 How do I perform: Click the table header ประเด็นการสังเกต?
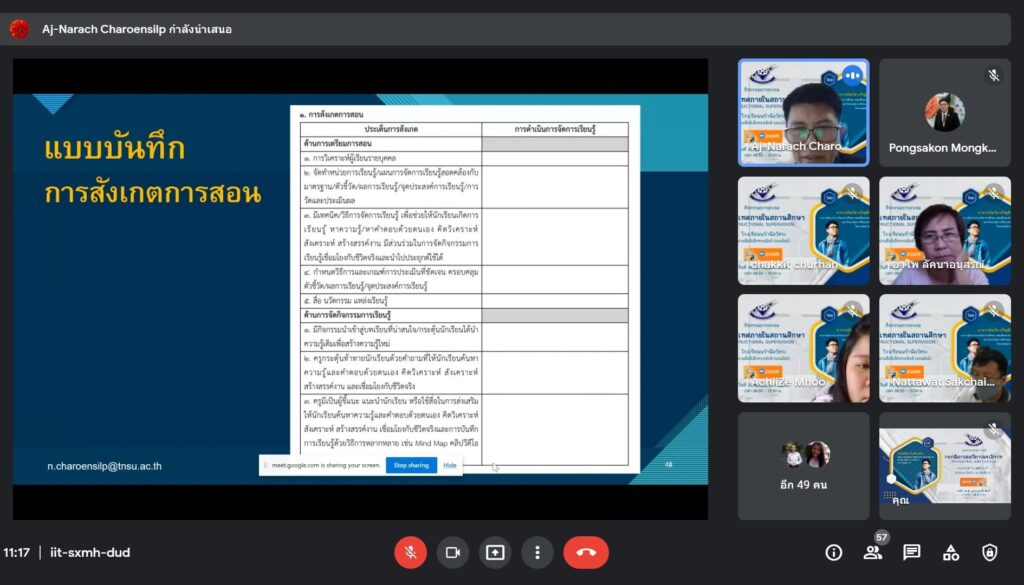coord(391,129)
